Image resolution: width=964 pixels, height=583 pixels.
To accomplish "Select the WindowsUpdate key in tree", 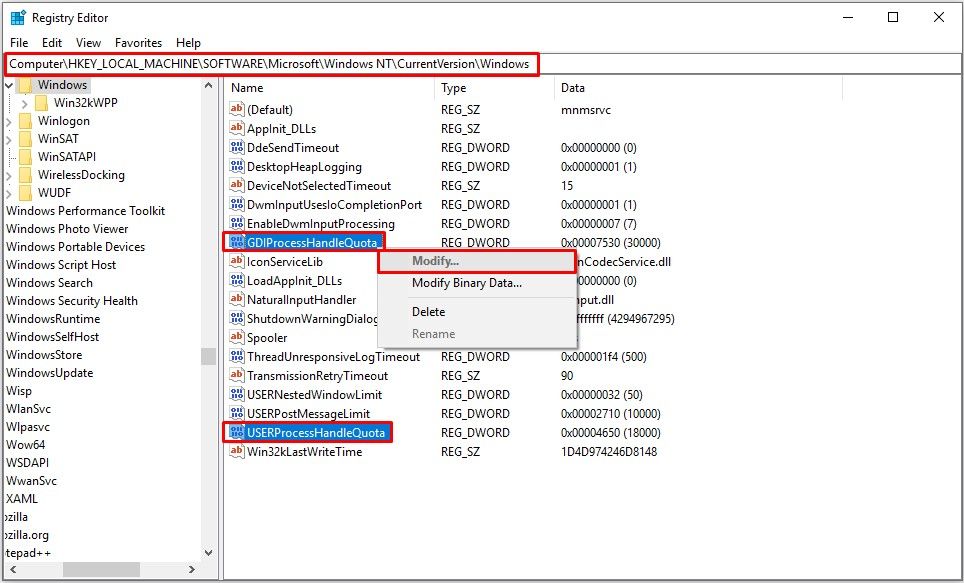I will [x=49, y=373].
